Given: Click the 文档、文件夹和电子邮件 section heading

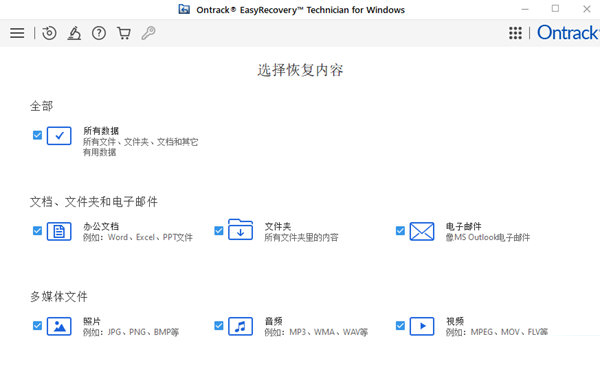Looking at the screenshot, I should pyautogui.click(x=94, y=202).
